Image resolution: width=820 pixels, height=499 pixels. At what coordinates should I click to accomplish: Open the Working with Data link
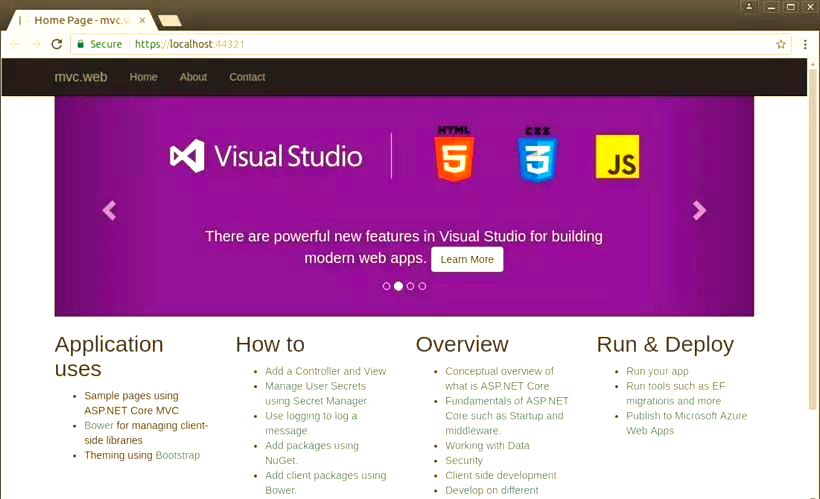point(487,446)
